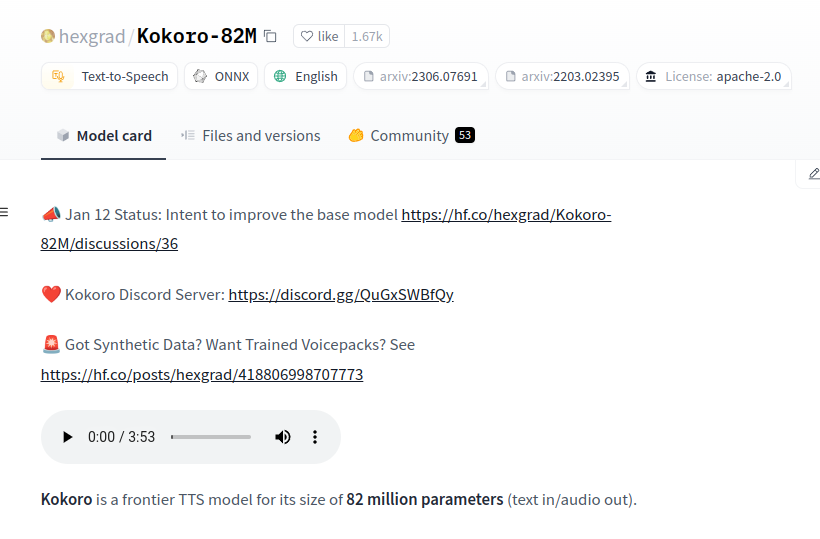This screenshot has width=820, height=539.
Task: Open the table of contents menu icon
Action: click(x=4, y=212)
